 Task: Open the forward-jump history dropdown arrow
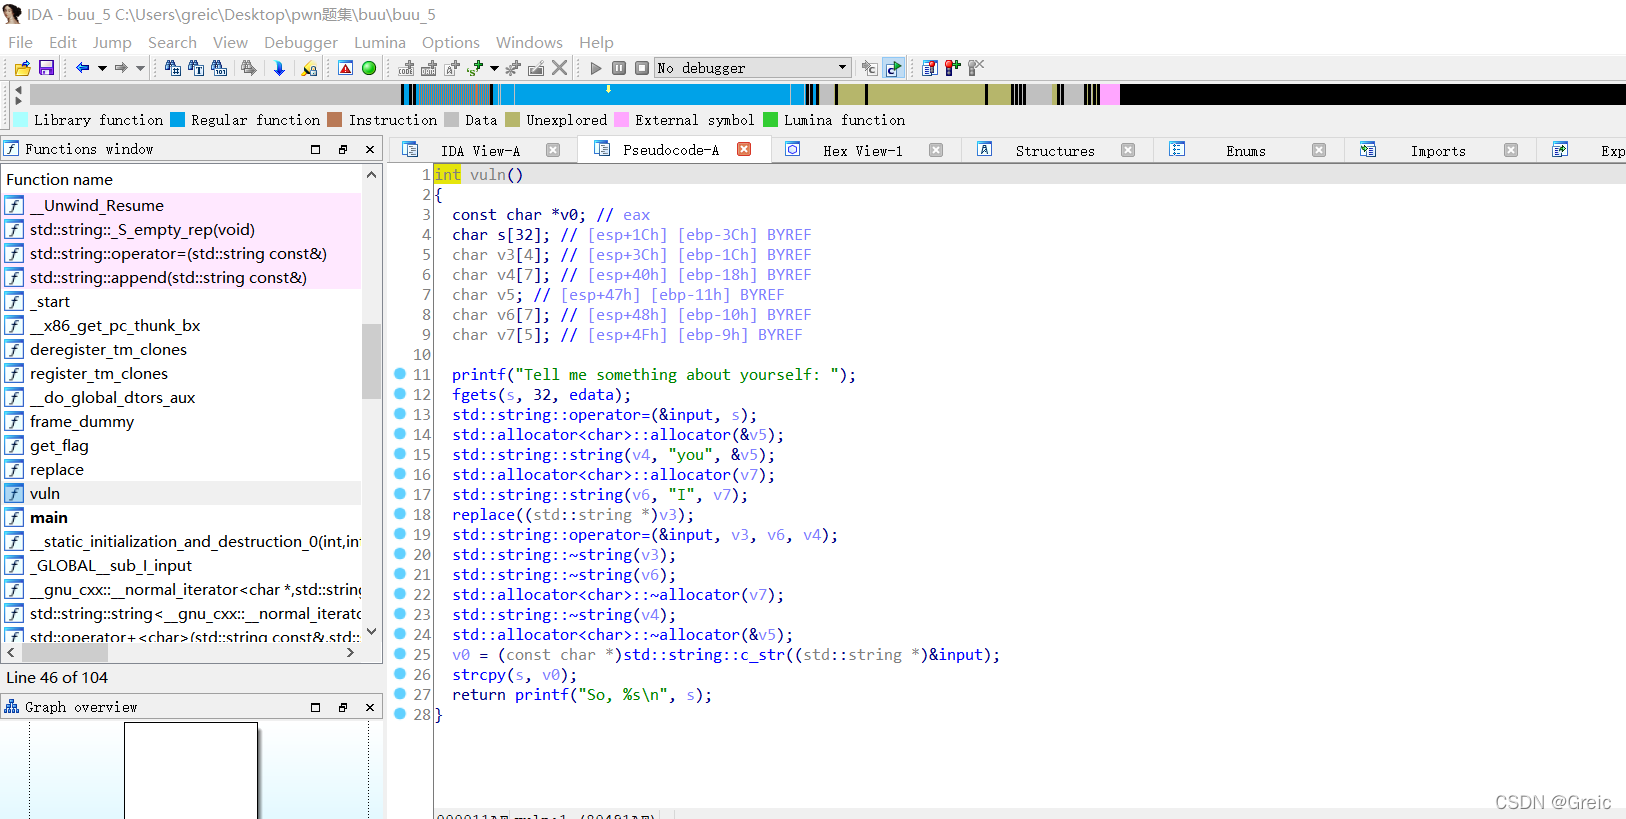pyautogui.click(x=140, y=68)
